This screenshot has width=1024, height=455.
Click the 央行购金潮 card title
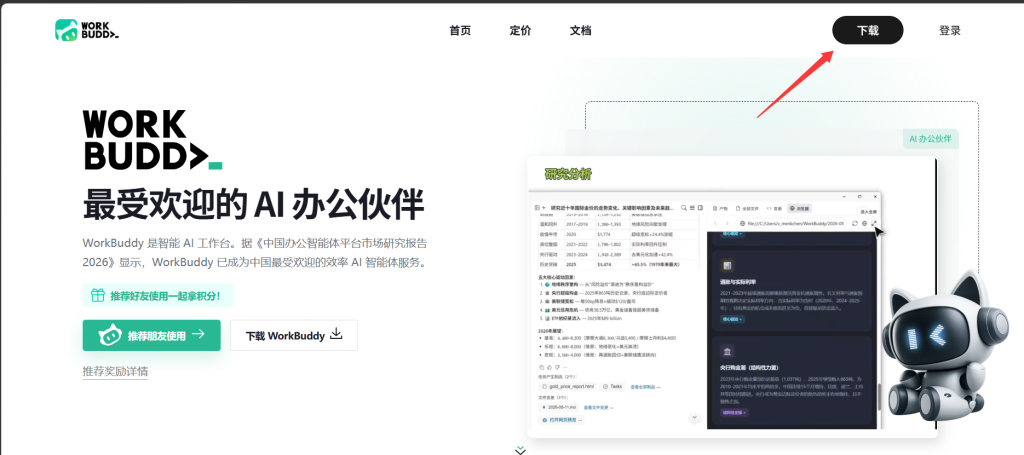[750, 368]
